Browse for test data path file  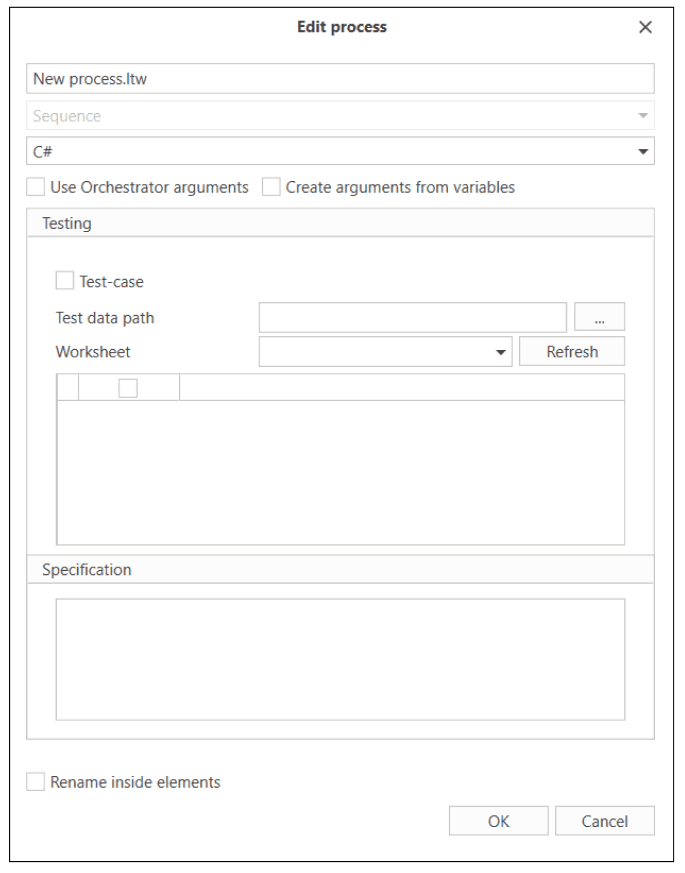600,318
